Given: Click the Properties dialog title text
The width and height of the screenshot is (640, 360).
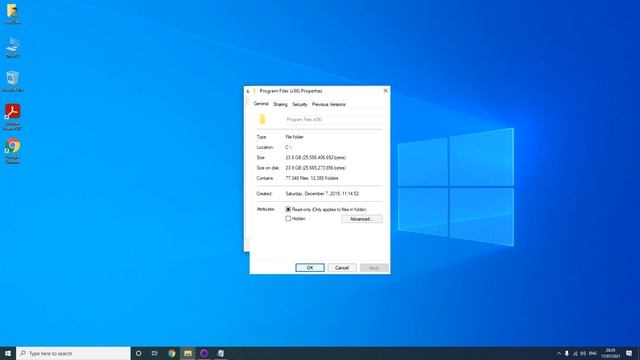Looking at the screenshot, I should click(x=291, y=91).
